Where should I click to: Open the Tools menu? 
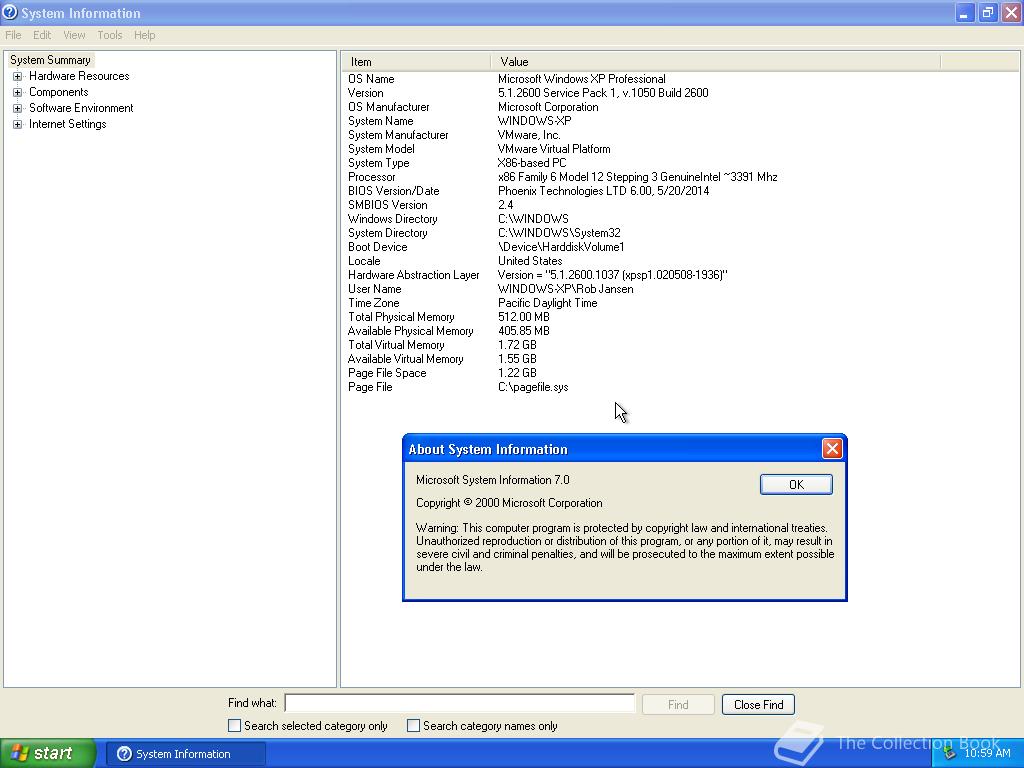tap(110, 35)
